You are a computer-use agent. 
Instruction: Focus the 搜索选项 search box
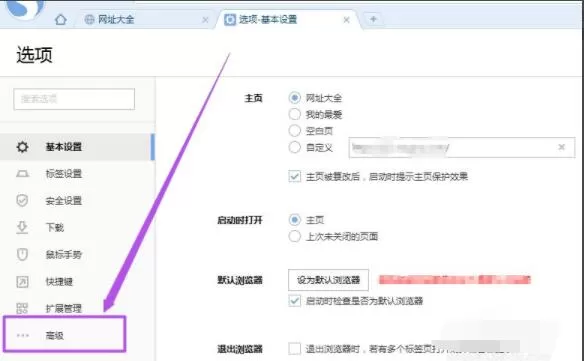(x=74, y=99)
